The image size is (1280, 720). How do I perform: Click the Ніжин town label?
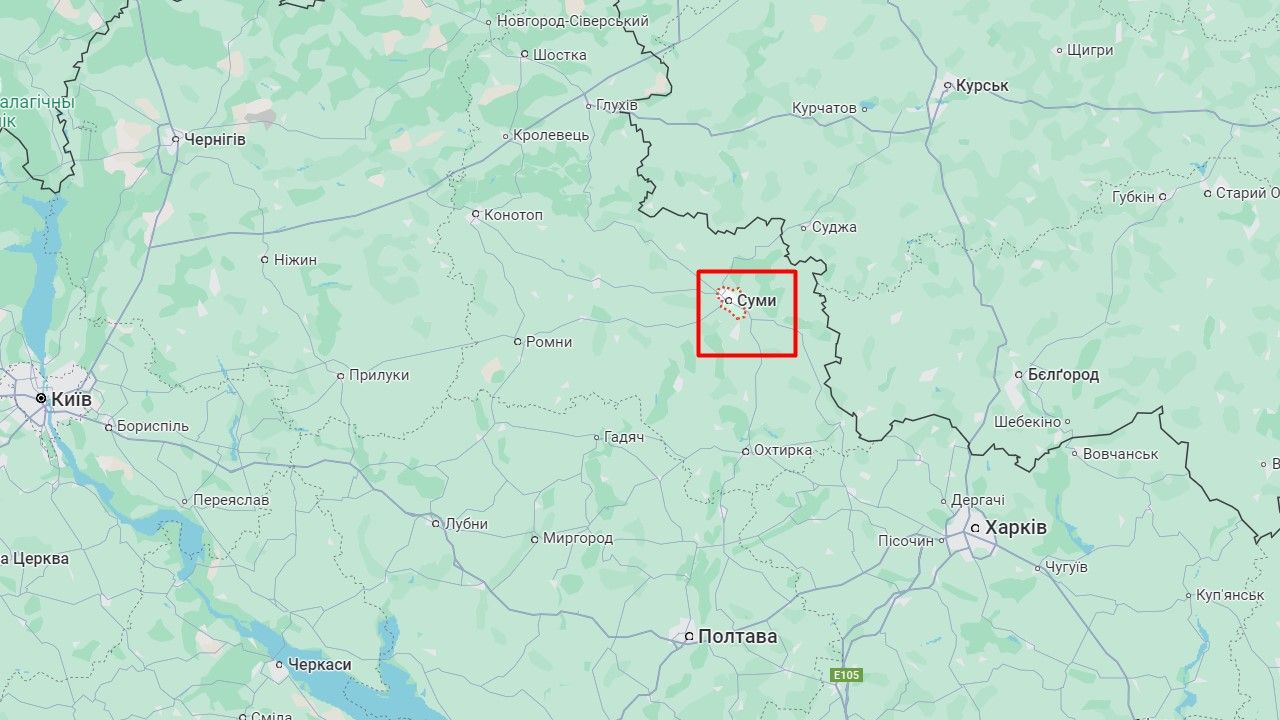(295, 260)
